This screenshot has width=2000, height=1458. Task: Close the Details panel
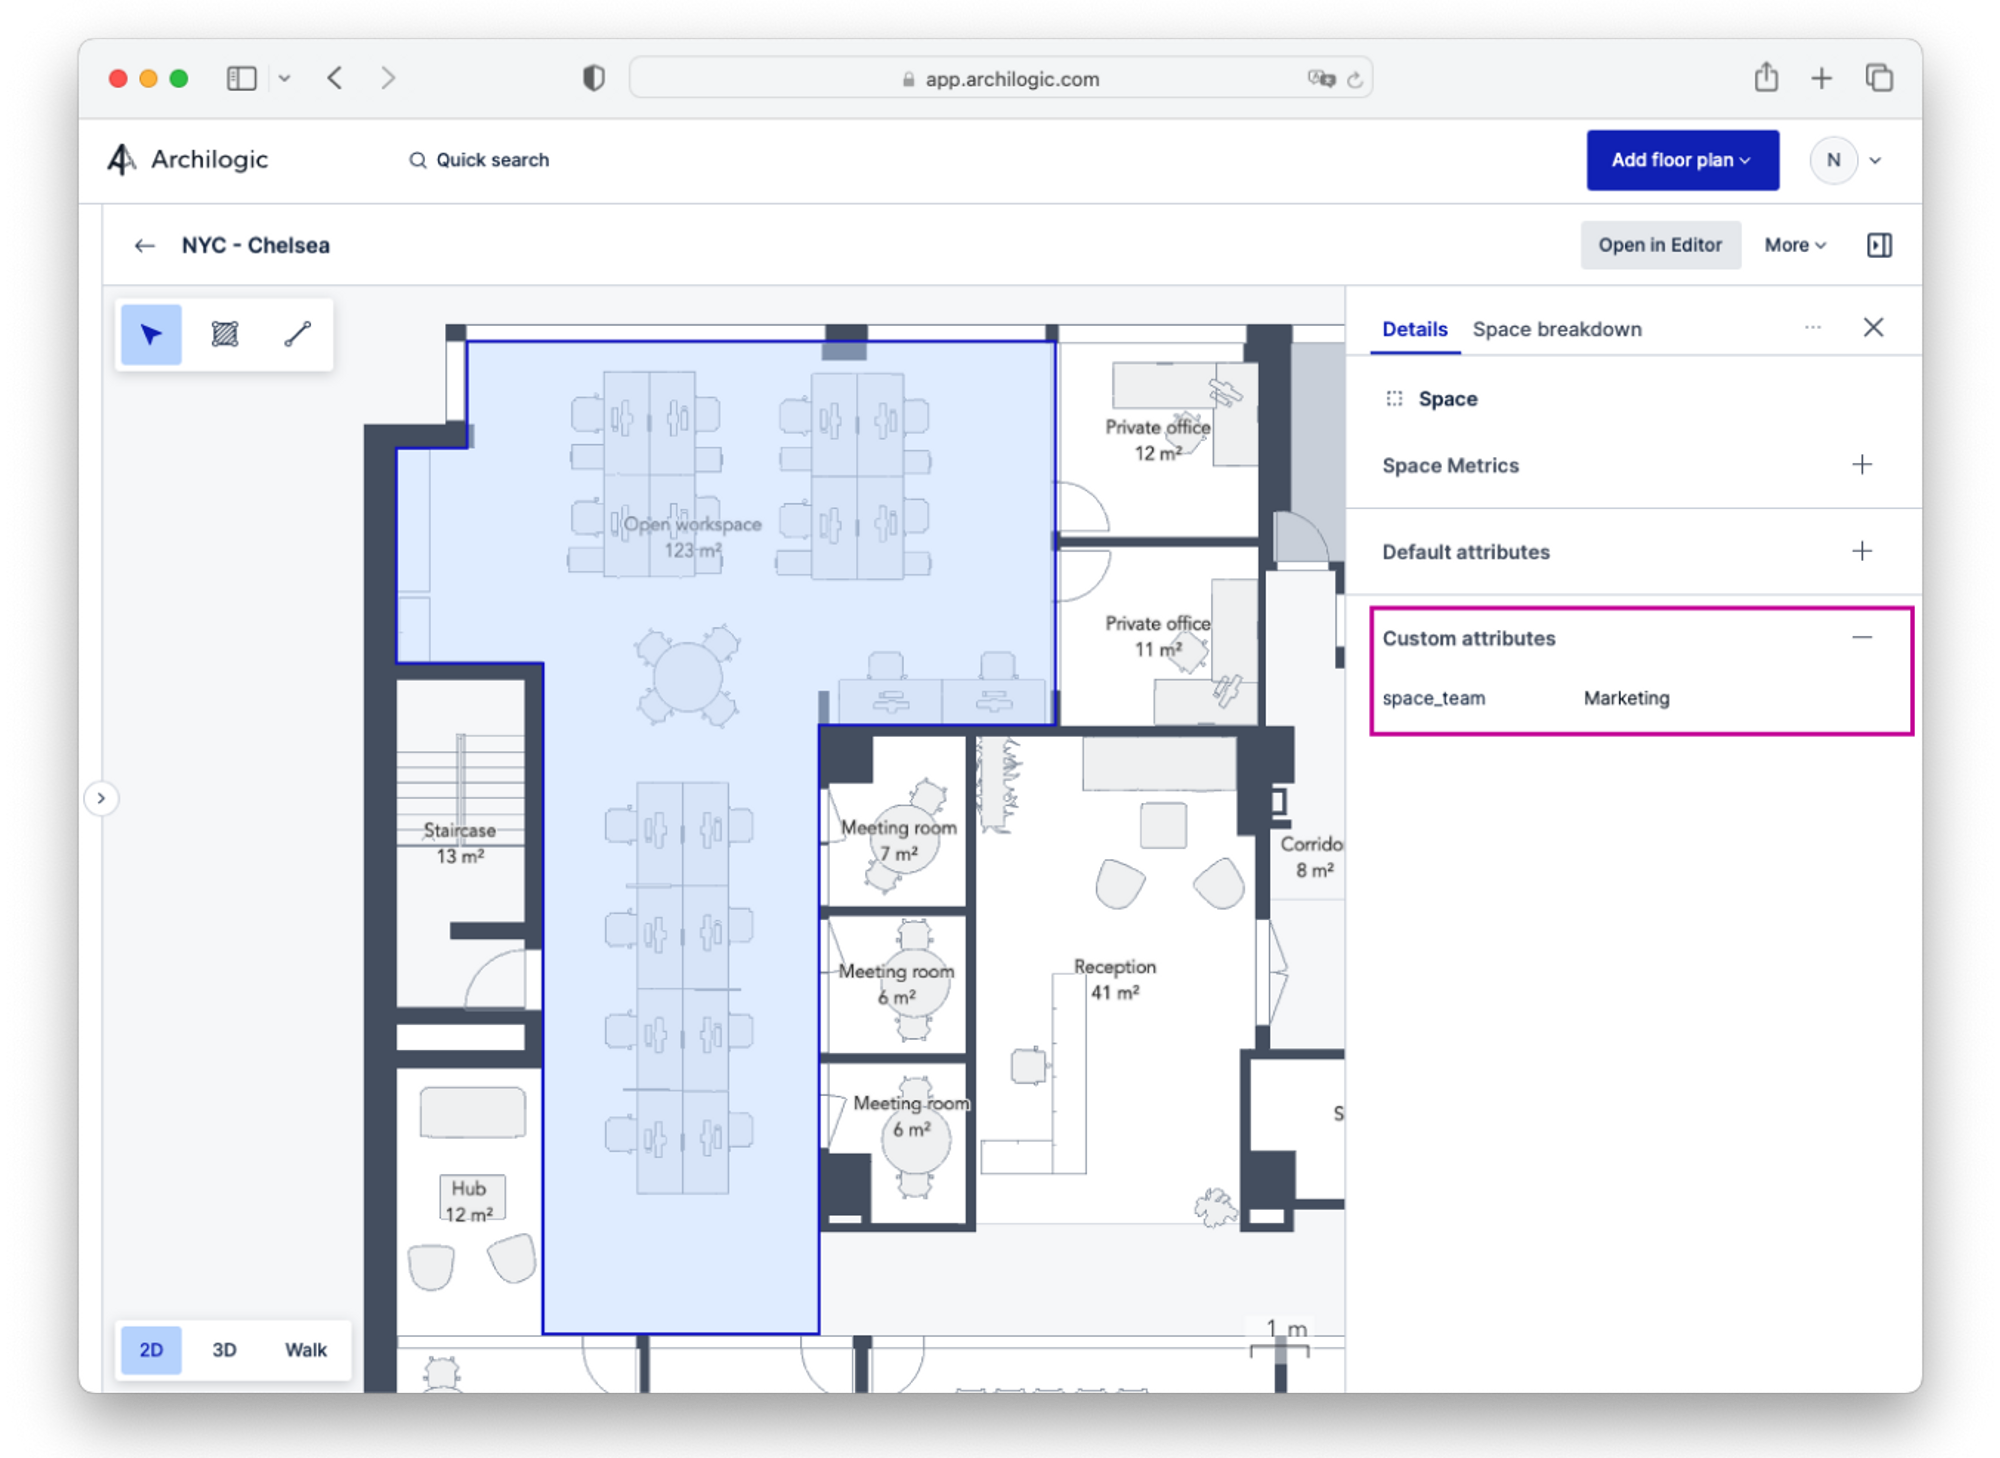[x=1873, y=327]
